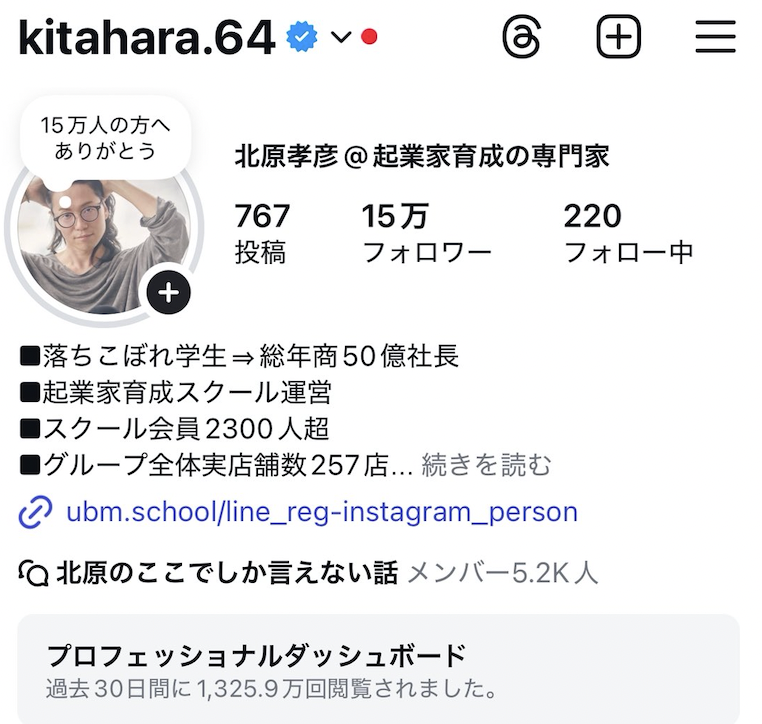Viewport: 762px width, 724px height.
Task: Open the 15万 フォロワー list
Action: (427, 233)
